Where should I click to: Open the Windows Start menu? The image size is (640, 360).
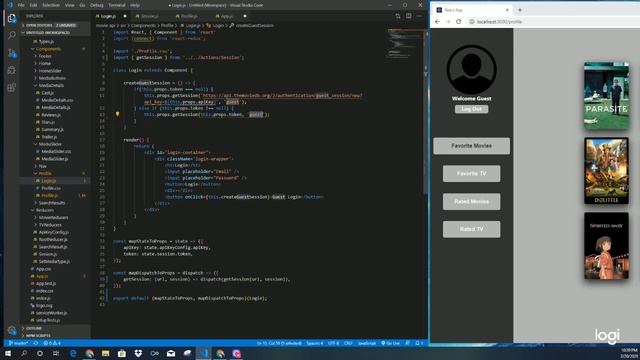click(x=8, y=353)
